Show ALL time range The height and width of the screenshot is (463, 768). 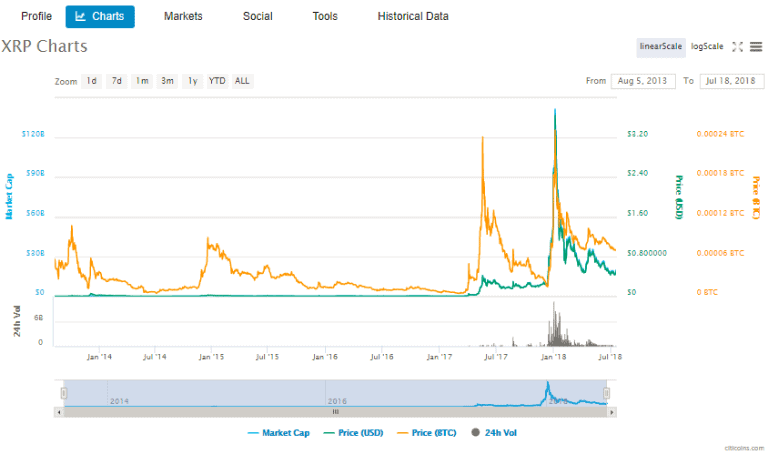pyautogui.click(x=242, y=81)
